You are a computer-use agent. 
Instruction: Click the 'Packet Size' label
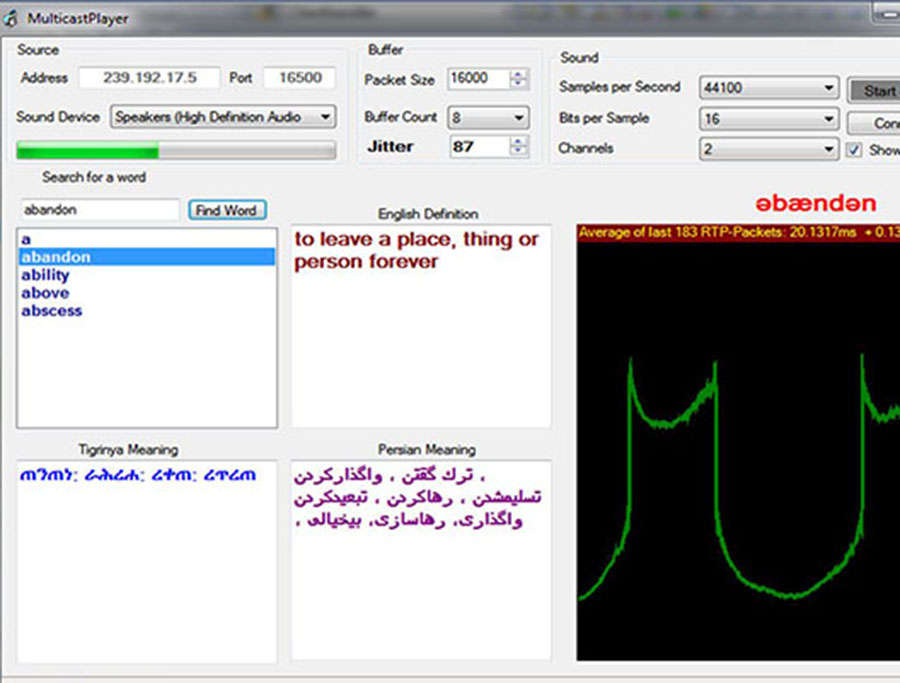tap(399, 80)
